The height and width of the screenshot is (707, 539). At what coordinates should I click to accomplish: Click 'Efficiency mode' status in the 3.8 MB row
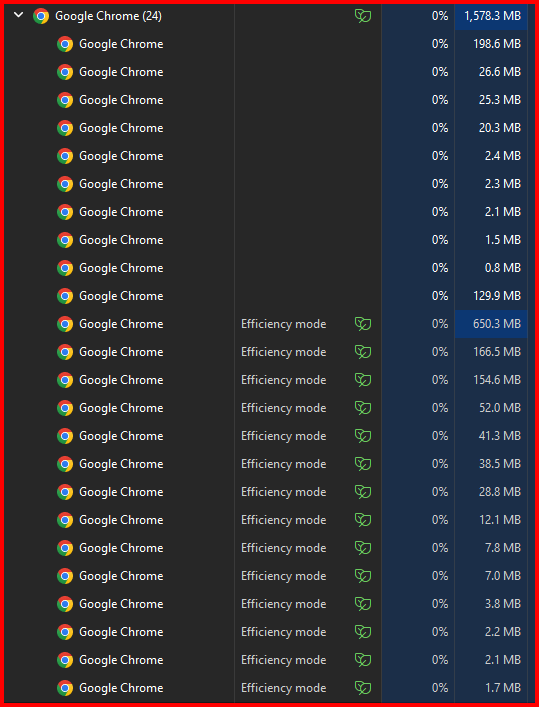click(283, 604)
